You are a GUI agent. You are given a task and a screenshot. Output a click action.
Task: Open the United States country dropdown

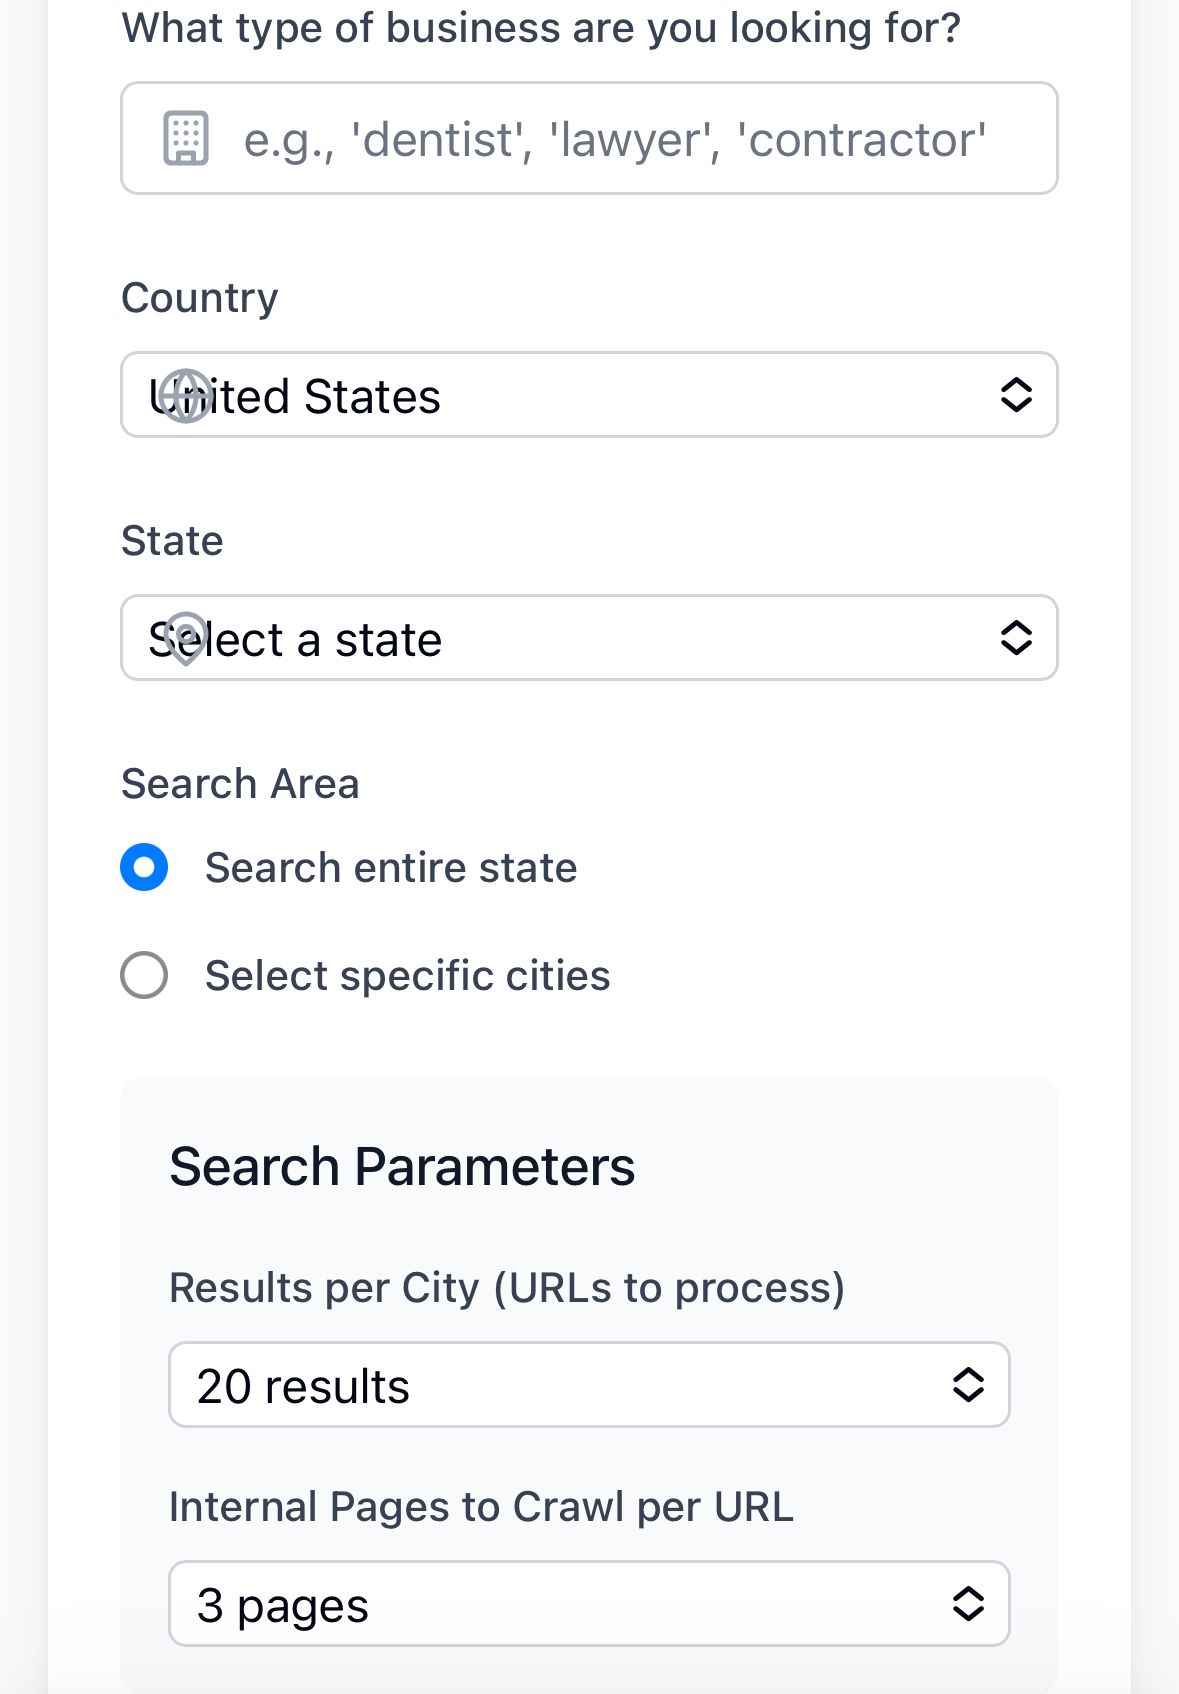coord(589,395)
